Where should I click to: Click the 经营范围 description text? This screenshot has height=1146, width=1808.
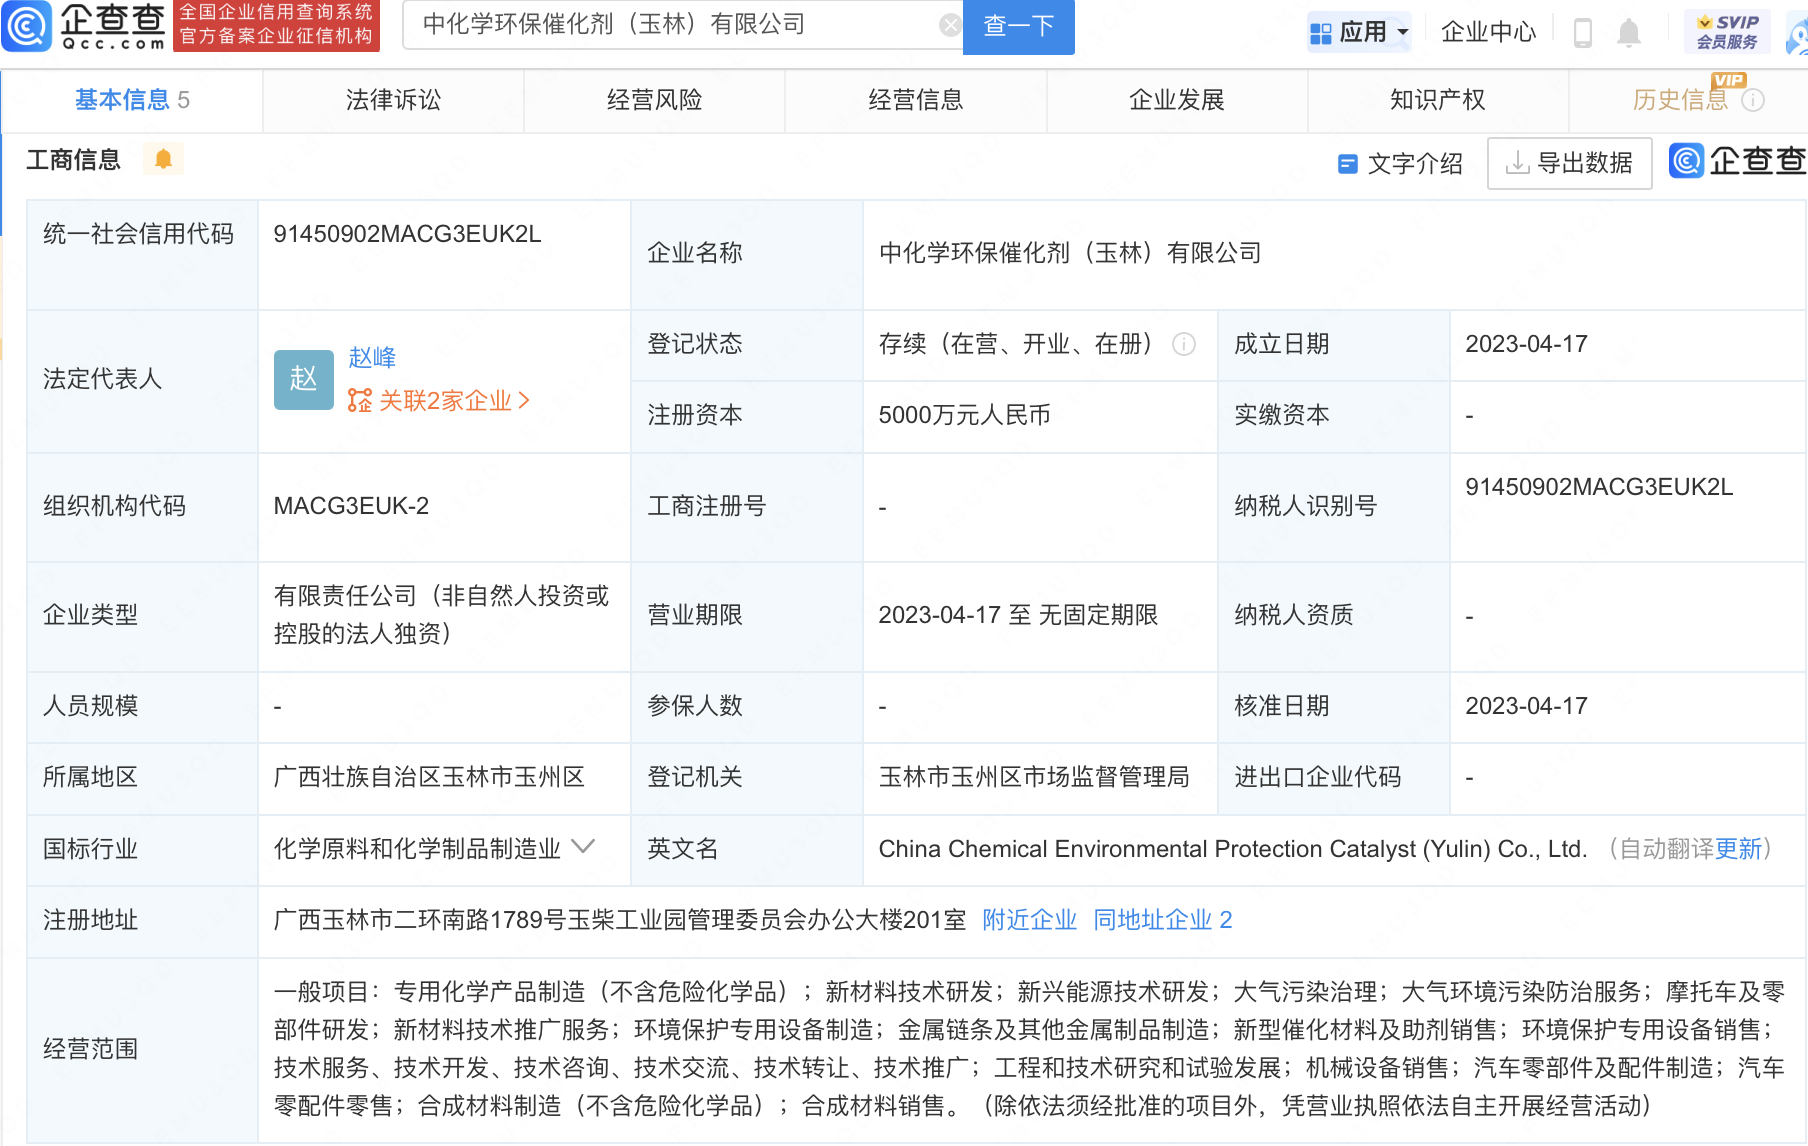[x=1029, y=1049]
